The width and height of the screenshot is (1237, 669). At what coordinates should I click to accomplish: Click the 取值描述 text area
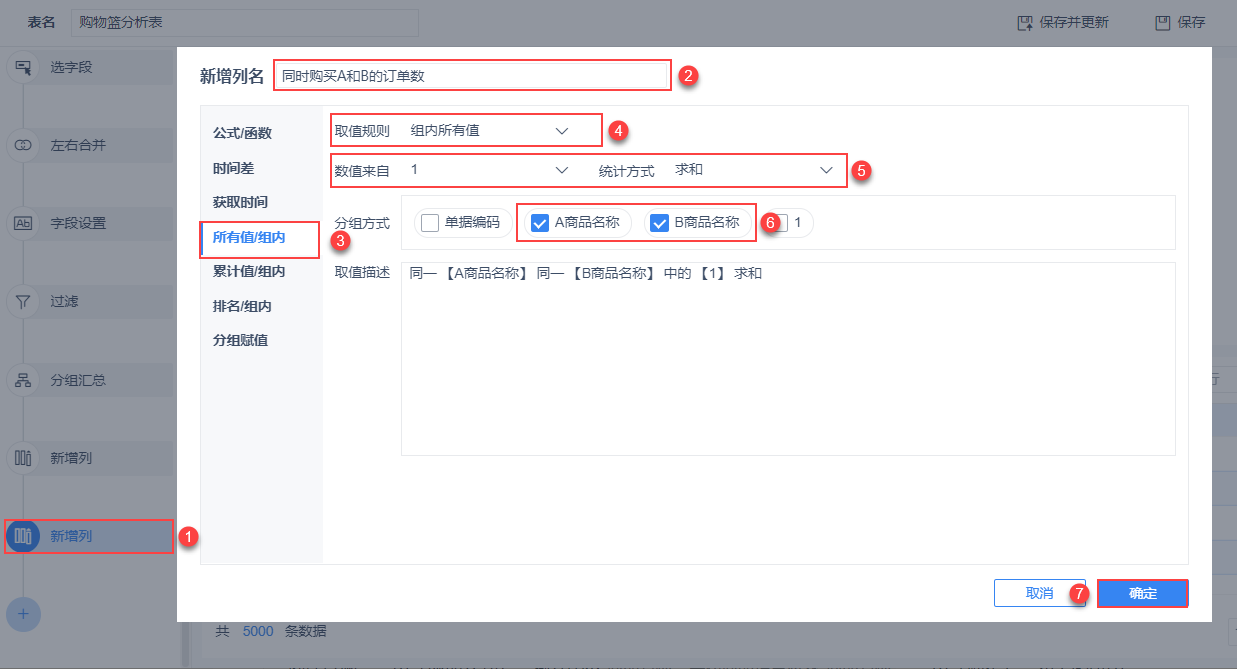tap(788, 359)
